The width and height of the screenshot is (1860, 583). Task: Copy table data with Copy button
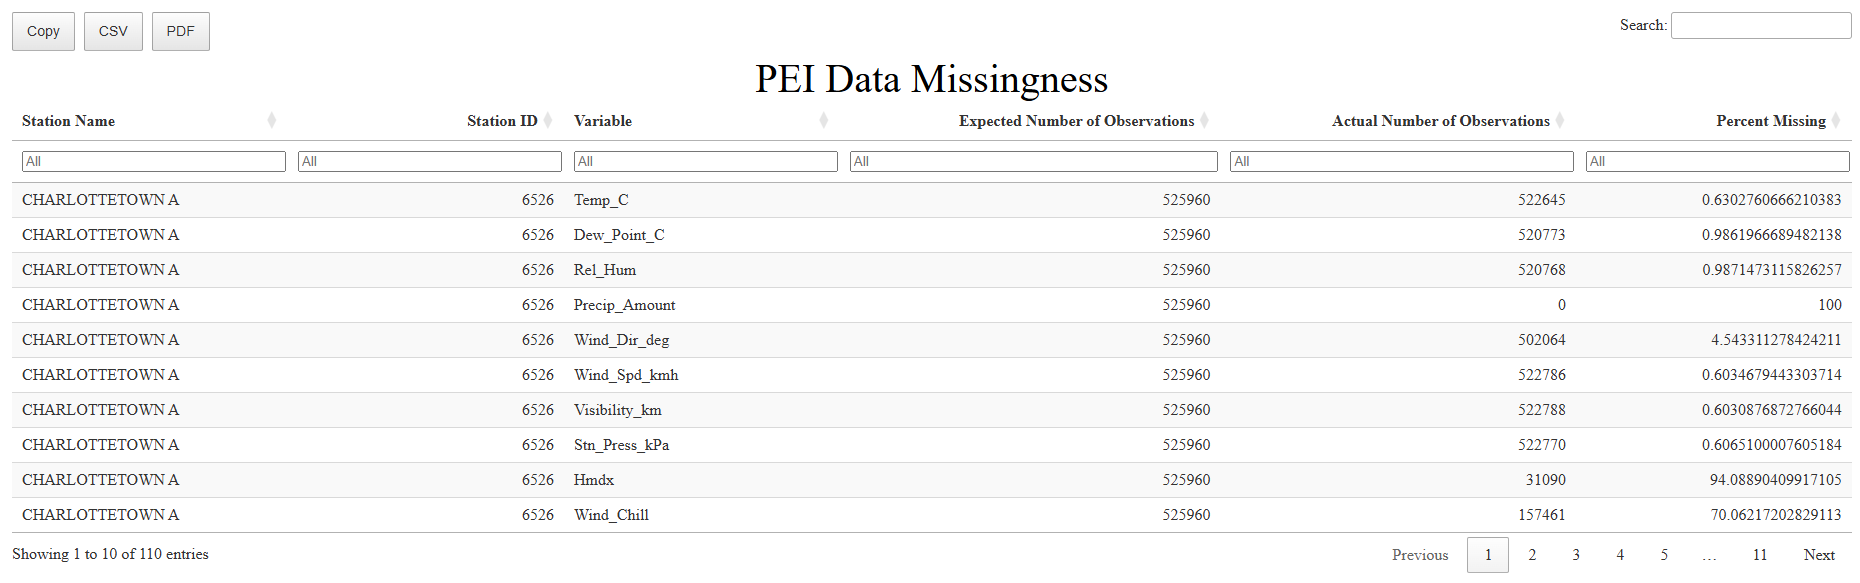[43, 31]
